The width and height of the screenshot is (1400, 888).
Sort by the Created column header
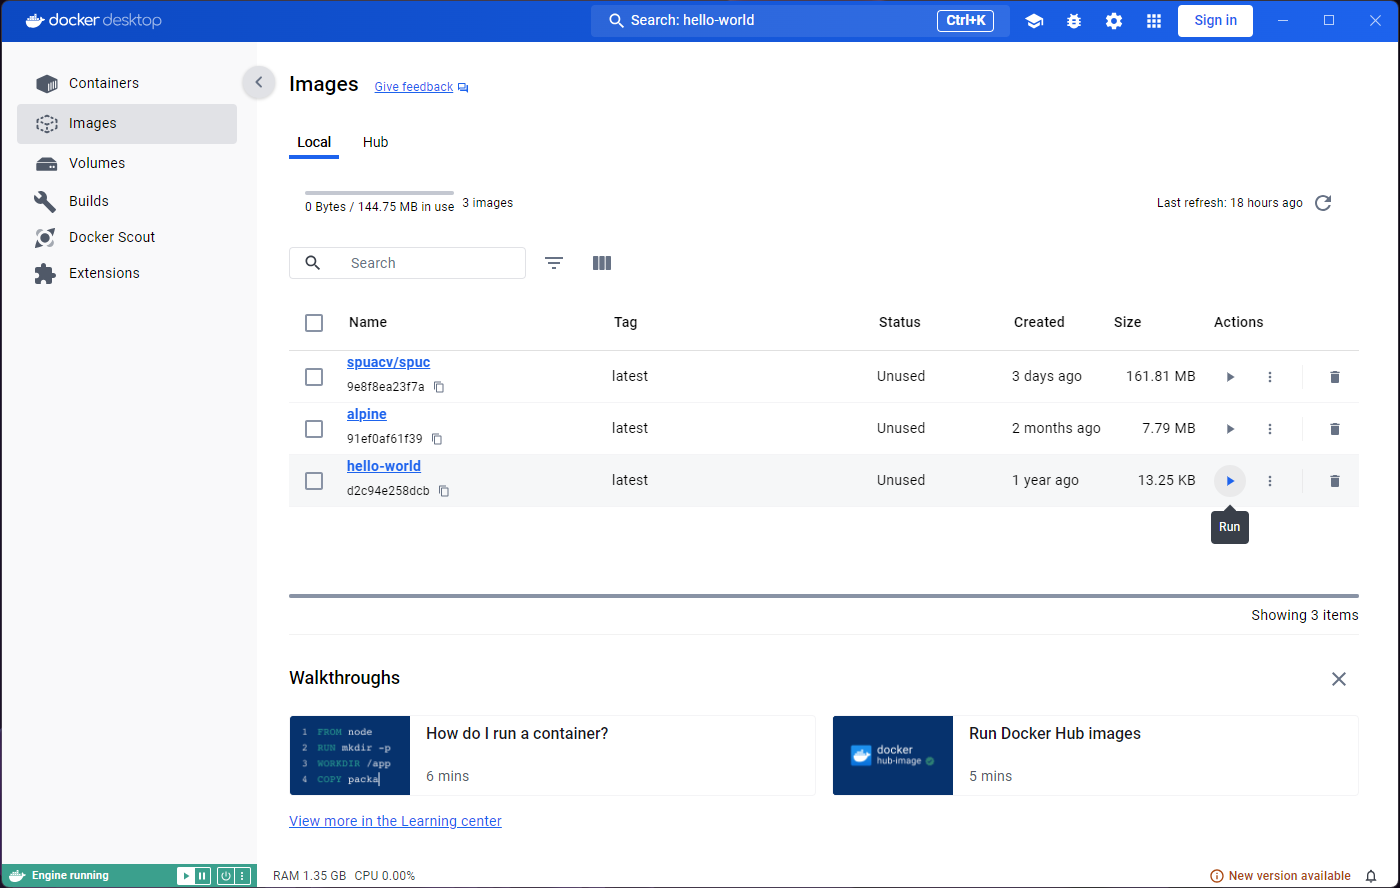click(1039, 322)
